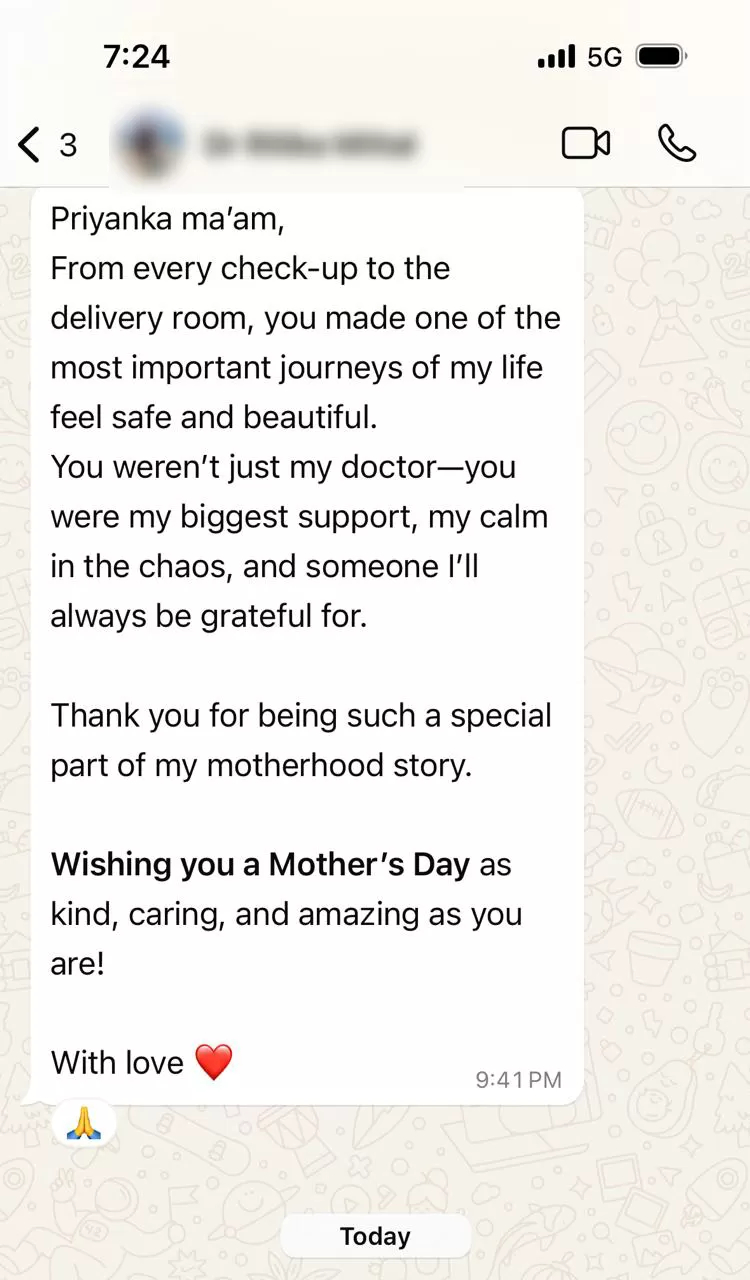750x1280 pixels.
Task: Tap the 7:24 clock in status bar
Action: 137,57
